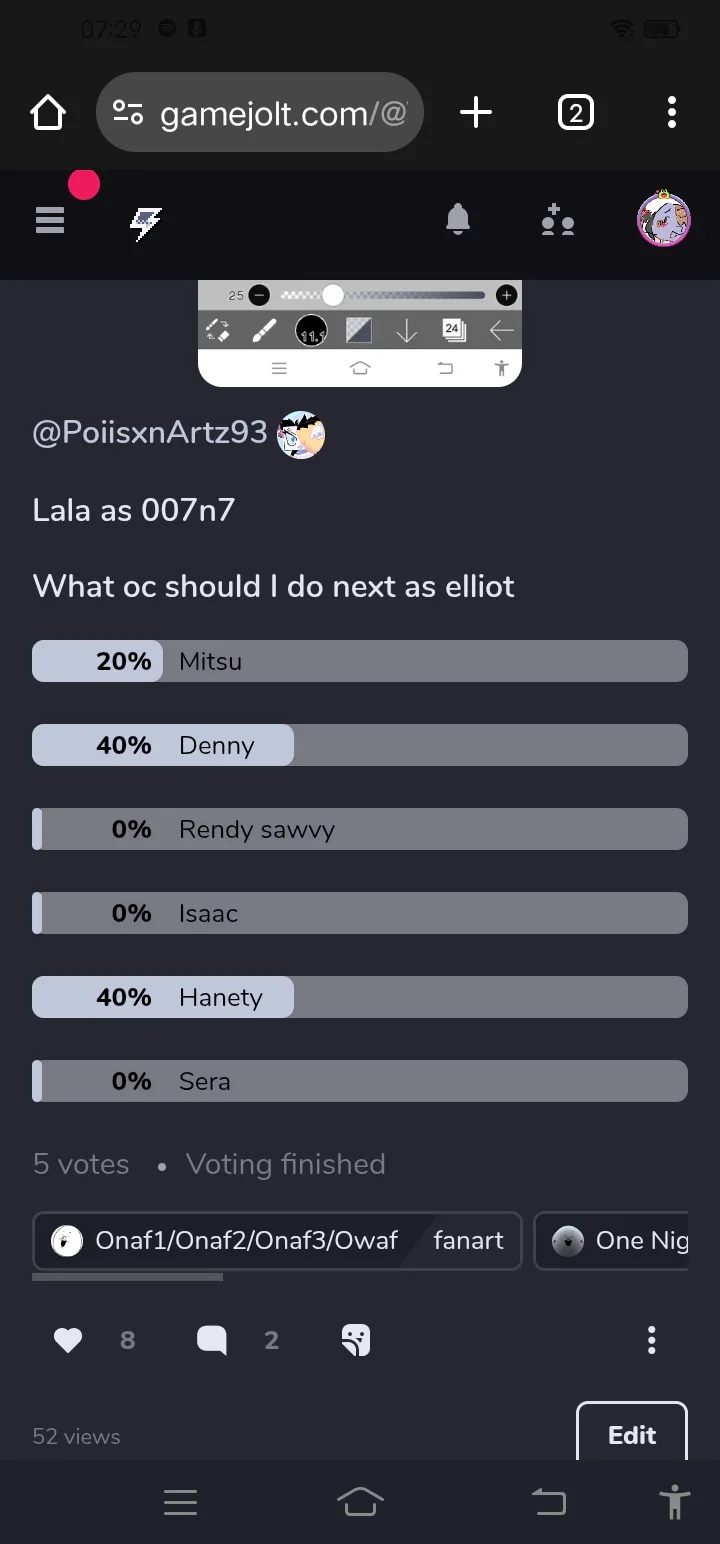Like the post with the heart icon
This screenshot has height=1544, width=720.
coord(68,1340)
